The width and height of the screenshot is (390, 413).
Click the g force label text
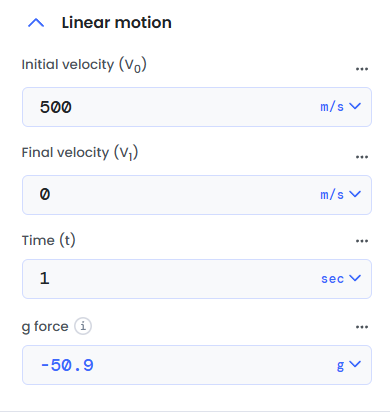coord(45,326)
